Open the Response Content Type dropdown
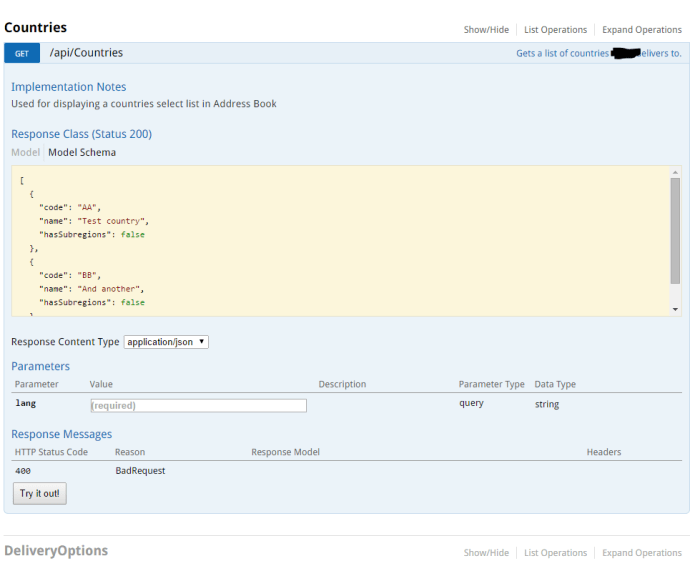The height and width of the screenshot is (561, 700). click(x=166, y=342)
